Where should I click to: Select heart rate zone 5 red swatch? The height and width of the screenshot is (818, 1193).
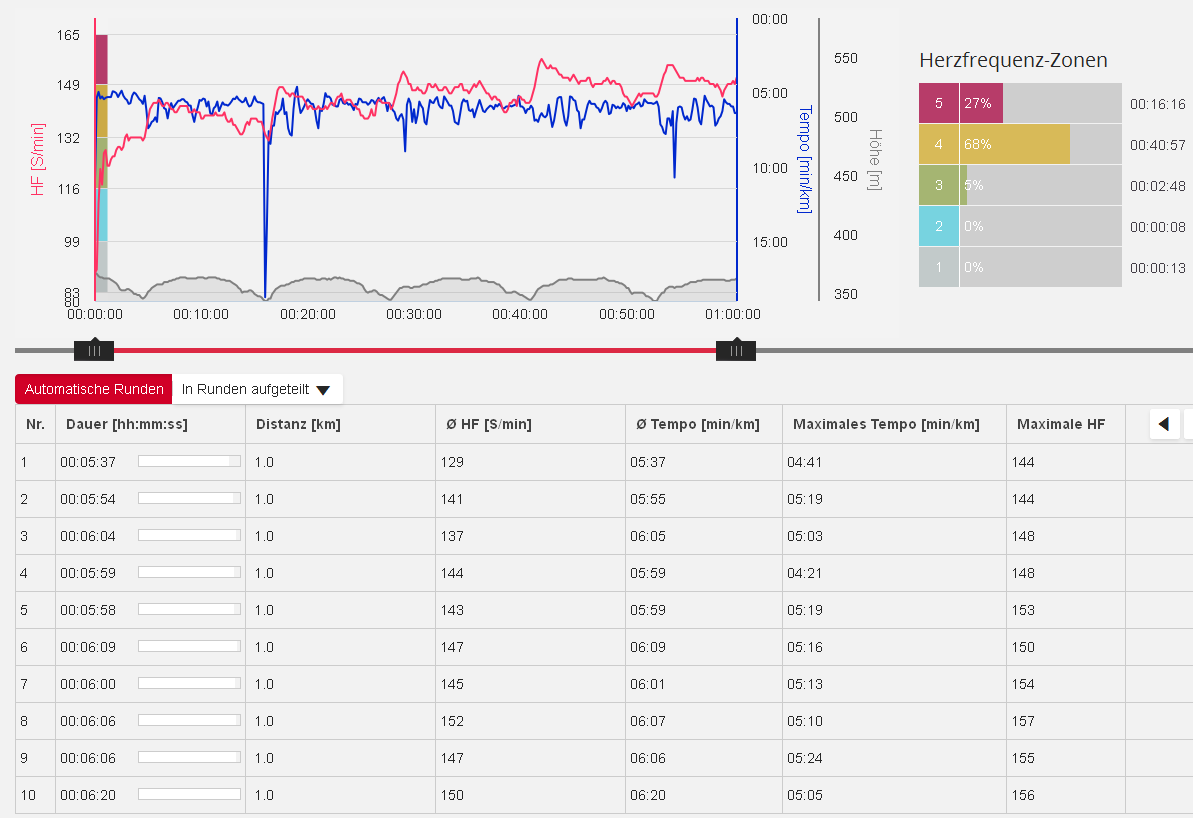pyautogui.click(x=938, y=104)
